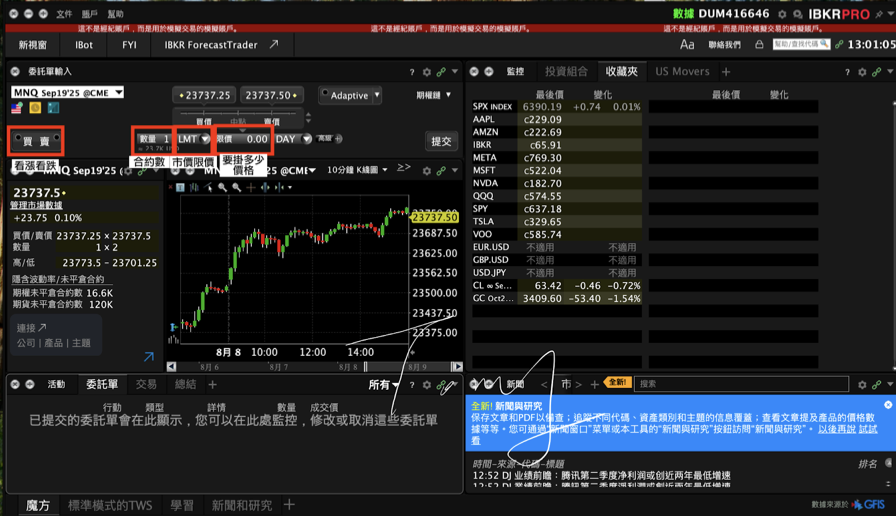Click the bid/mid/ask price slider
896x516 pixels.
pos(238,117)
